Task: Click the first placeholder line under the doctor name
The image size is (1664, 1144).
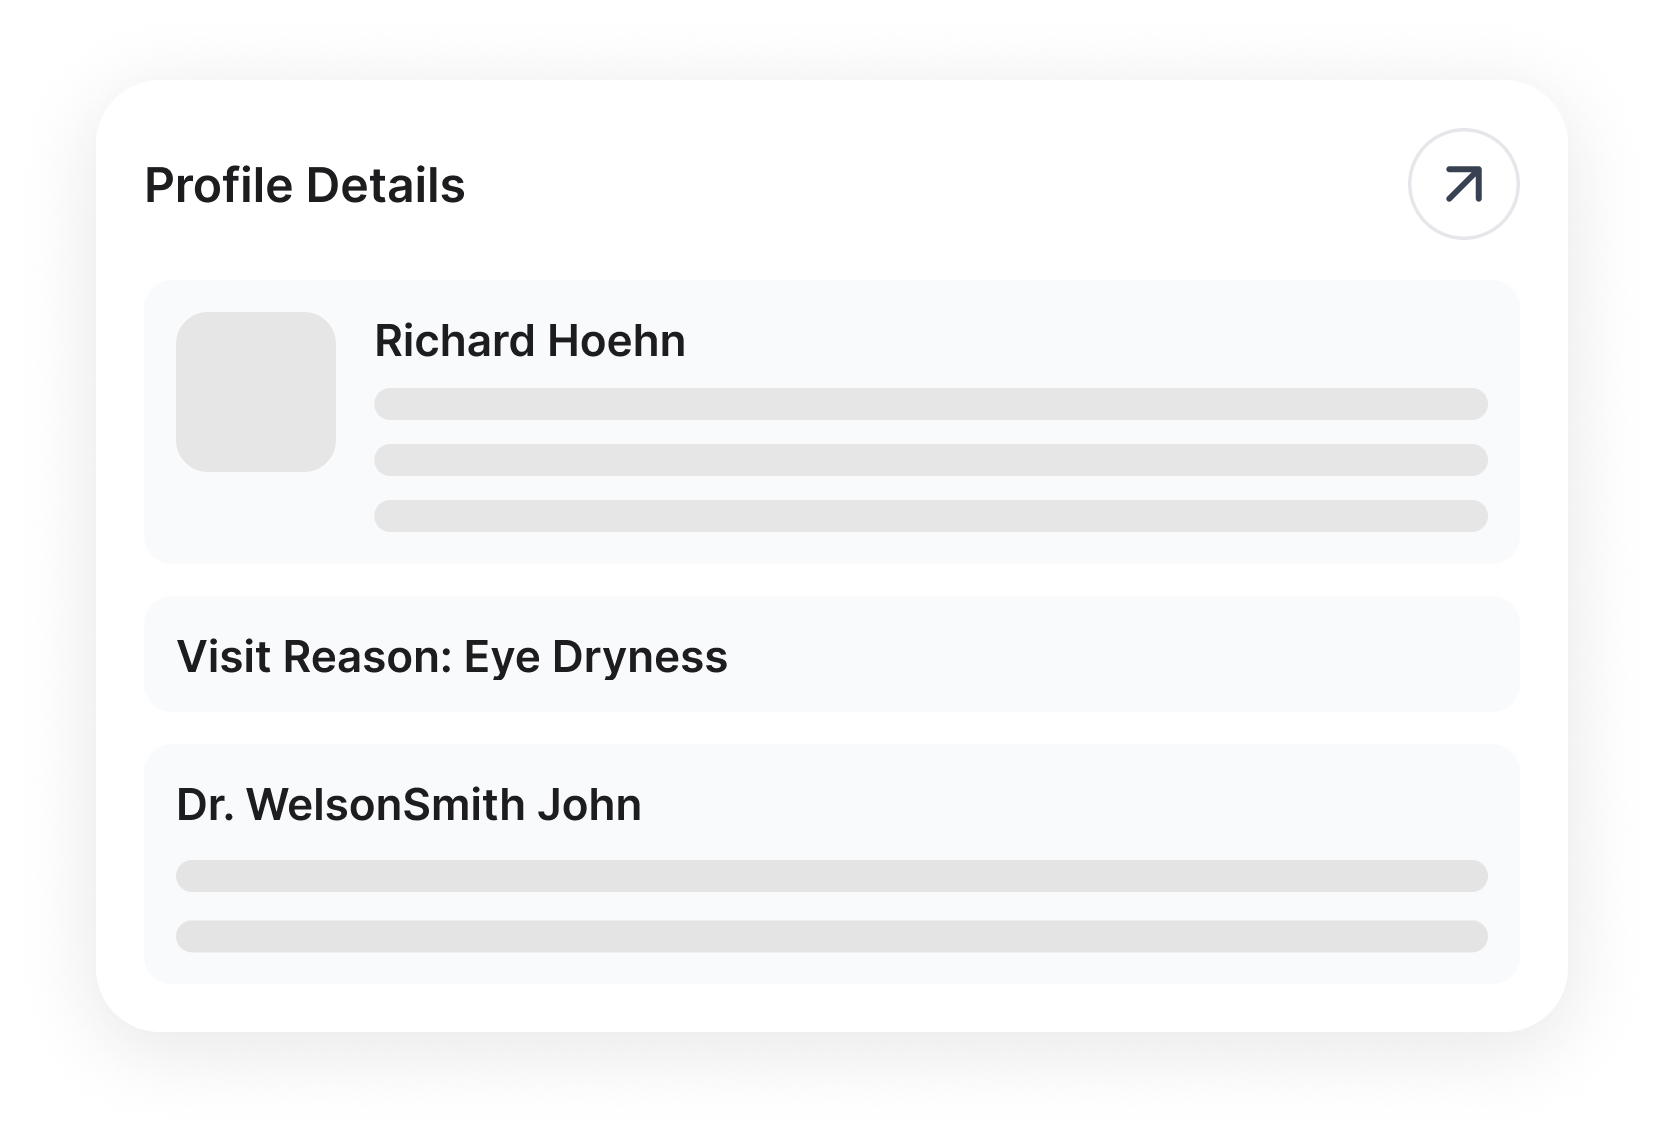Action: pyautogui.click(x=831, y=876)
